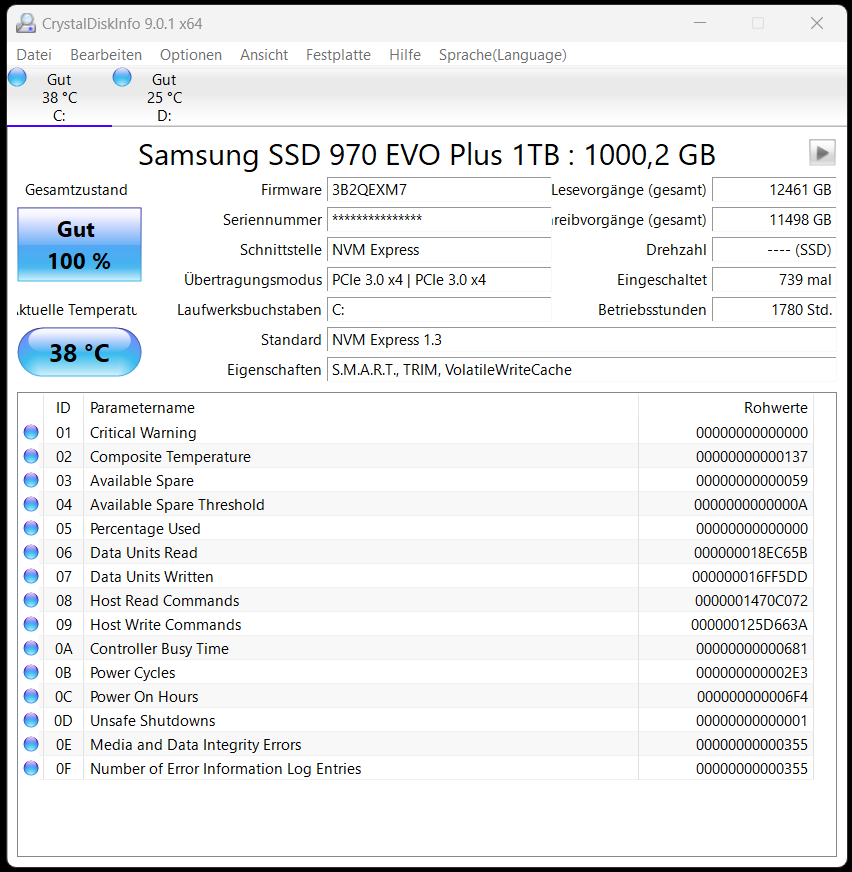Open the Hilfe menu
This screenshot has width=852, height=872.
click(405, 54)
